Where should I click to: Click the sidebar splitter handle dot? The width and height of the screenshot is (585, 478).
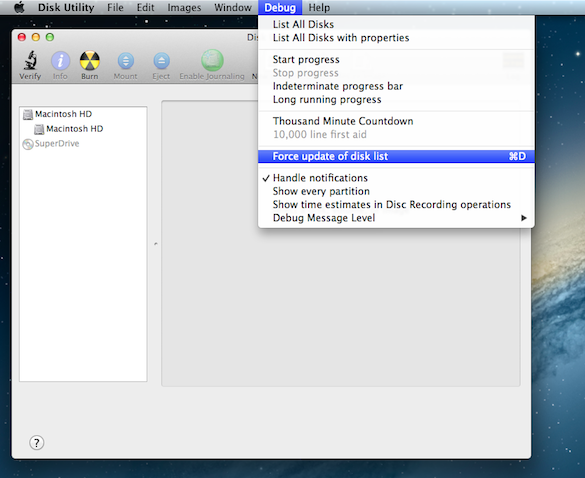(156, 244)
